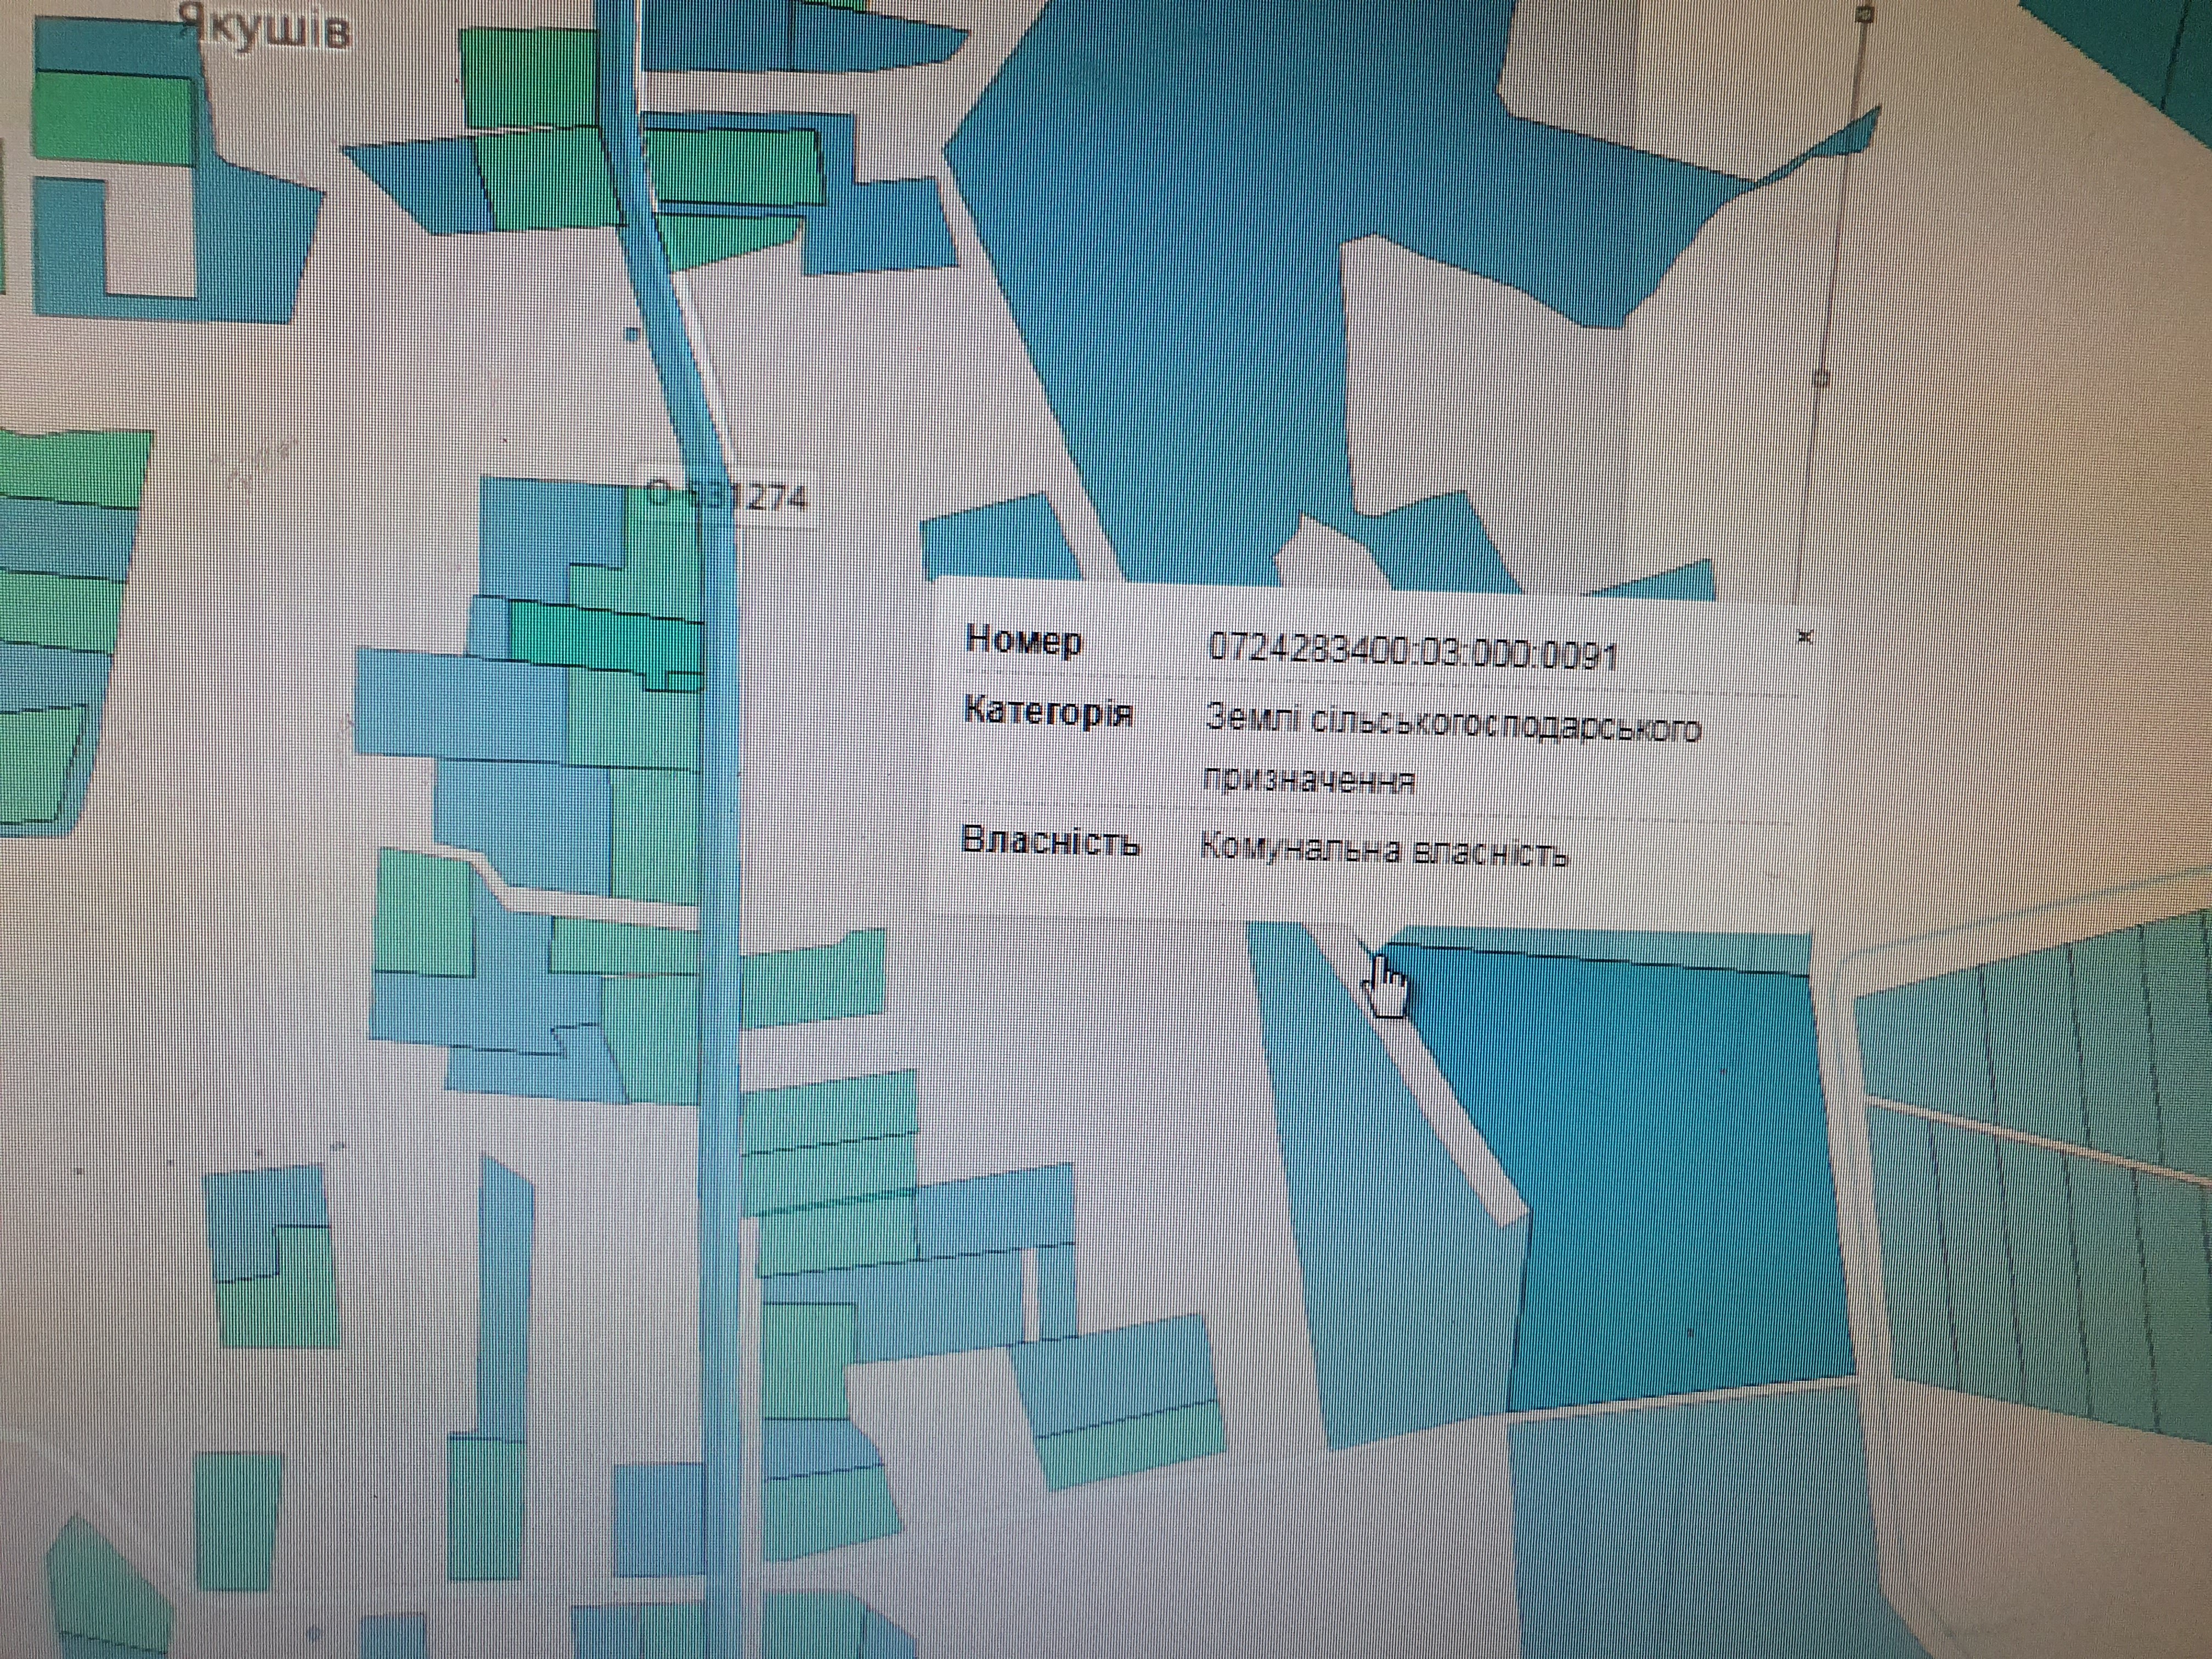Image resolution: width=2212 pixels, height=1659 pixels.
Task: Select the square handle atop the vertical line
Action: [x=1864, y=14]
